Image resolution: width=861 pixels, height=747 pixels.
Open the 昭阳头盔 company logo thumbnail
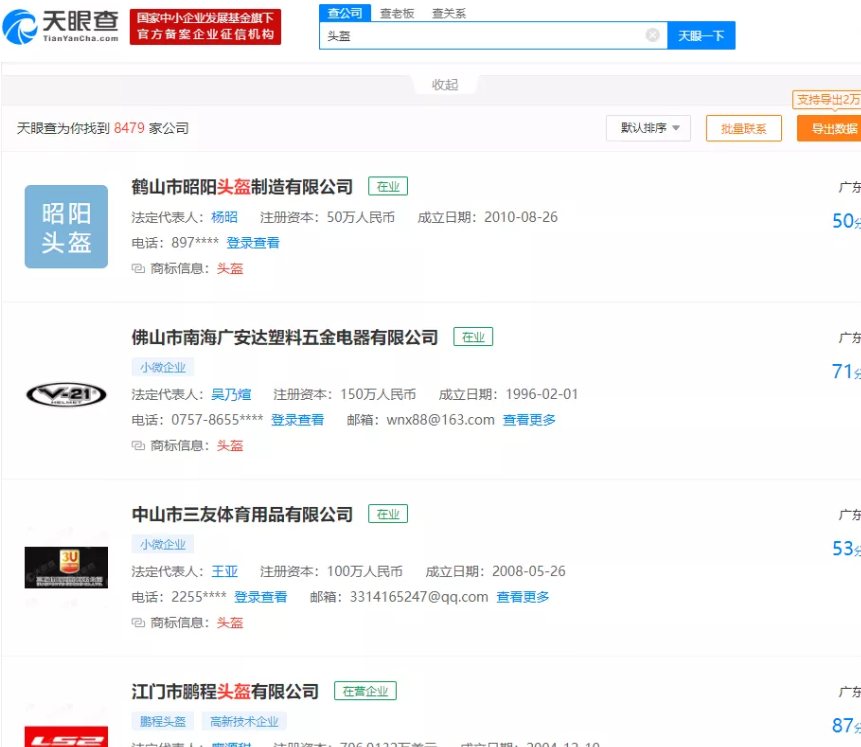click(66, 226)
